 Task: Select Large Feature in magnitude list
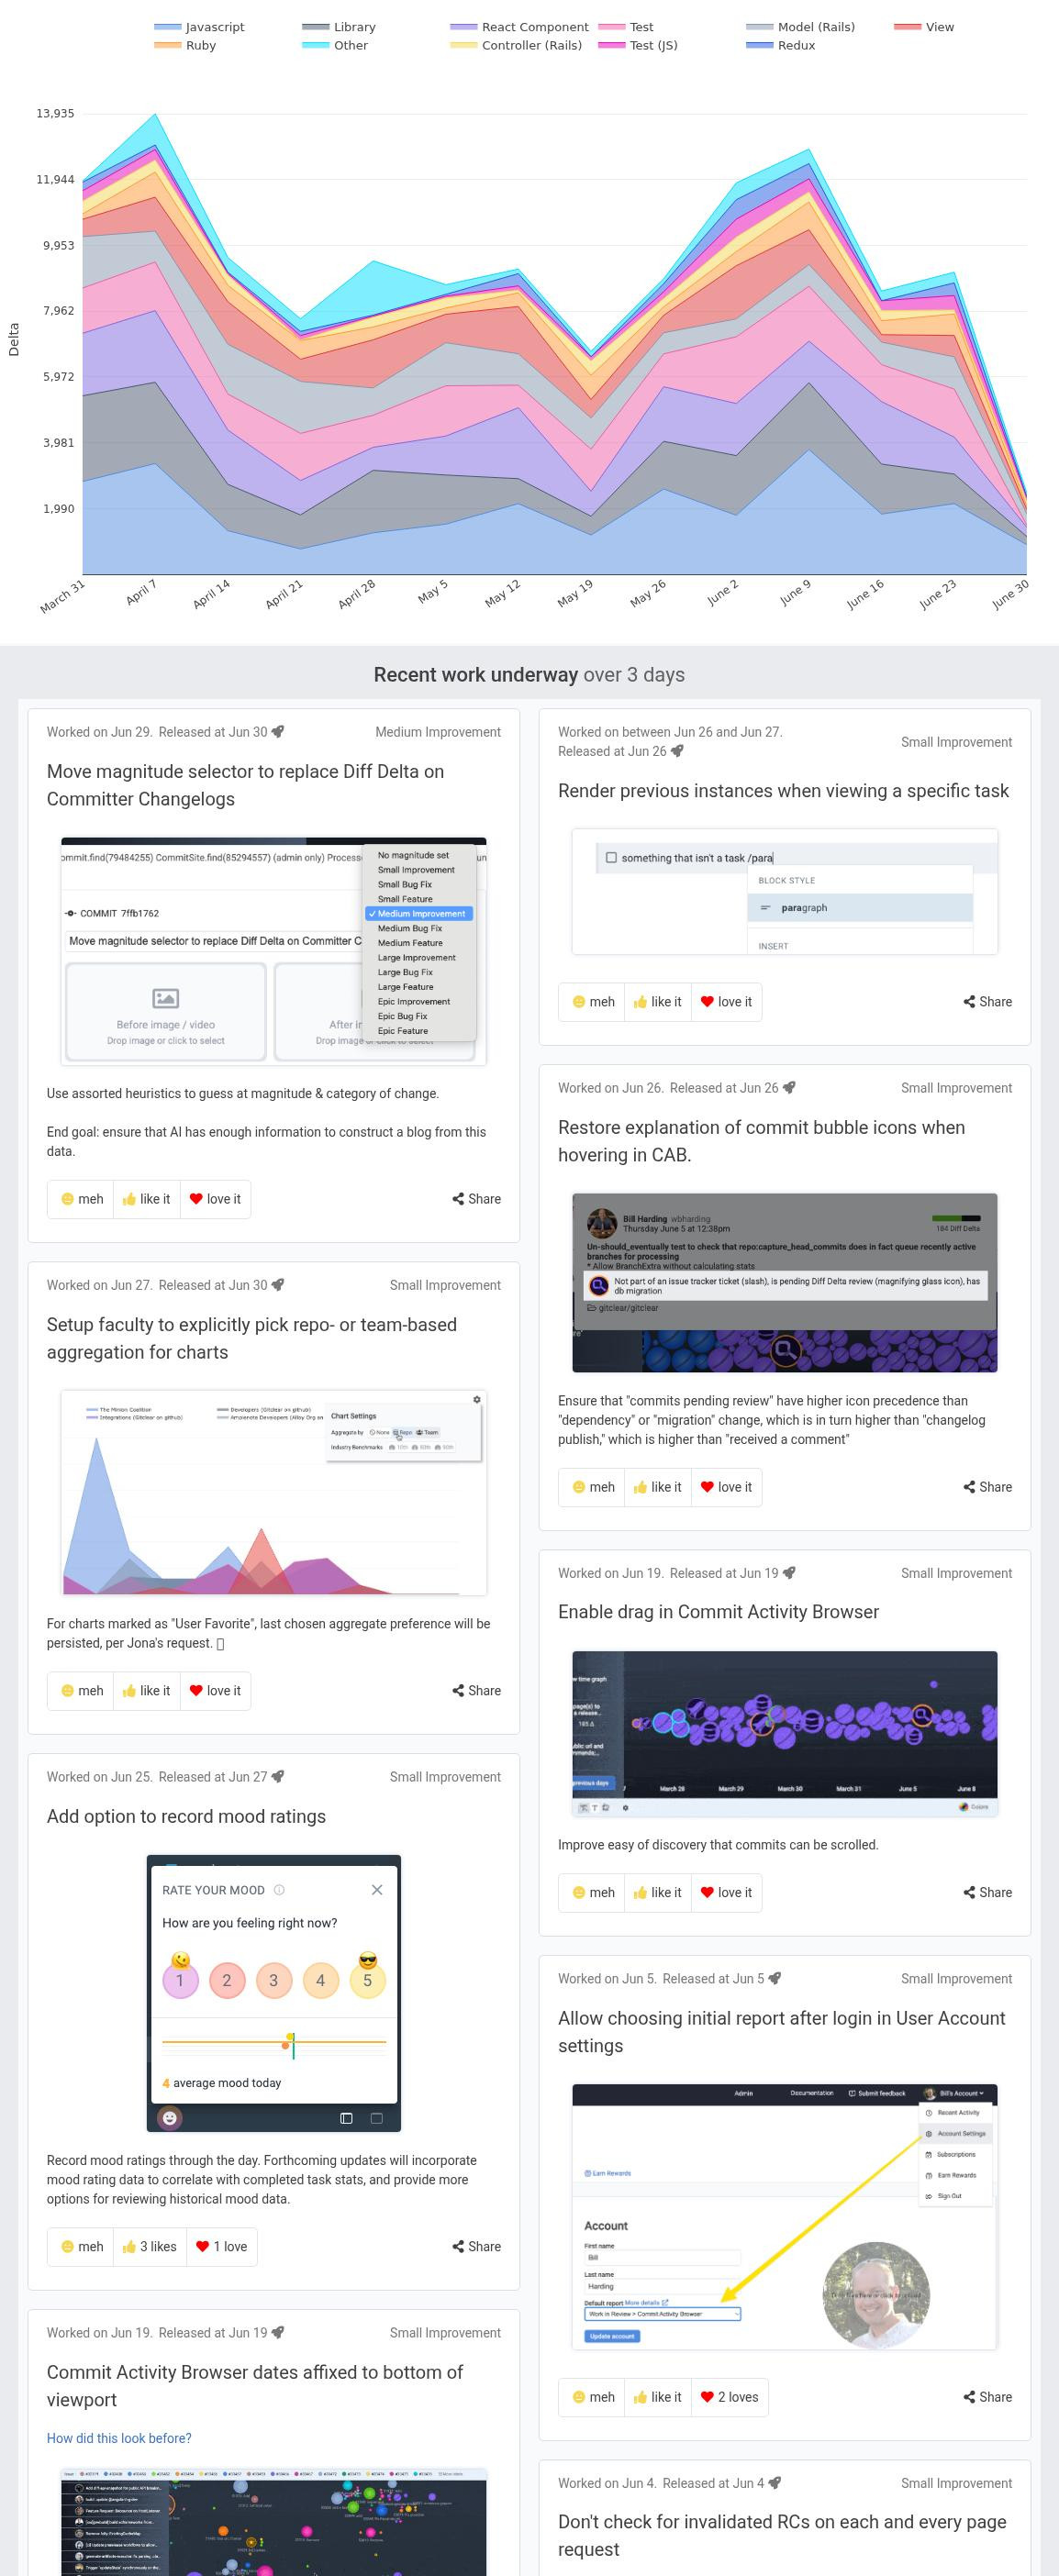click(x=405, y=987)
